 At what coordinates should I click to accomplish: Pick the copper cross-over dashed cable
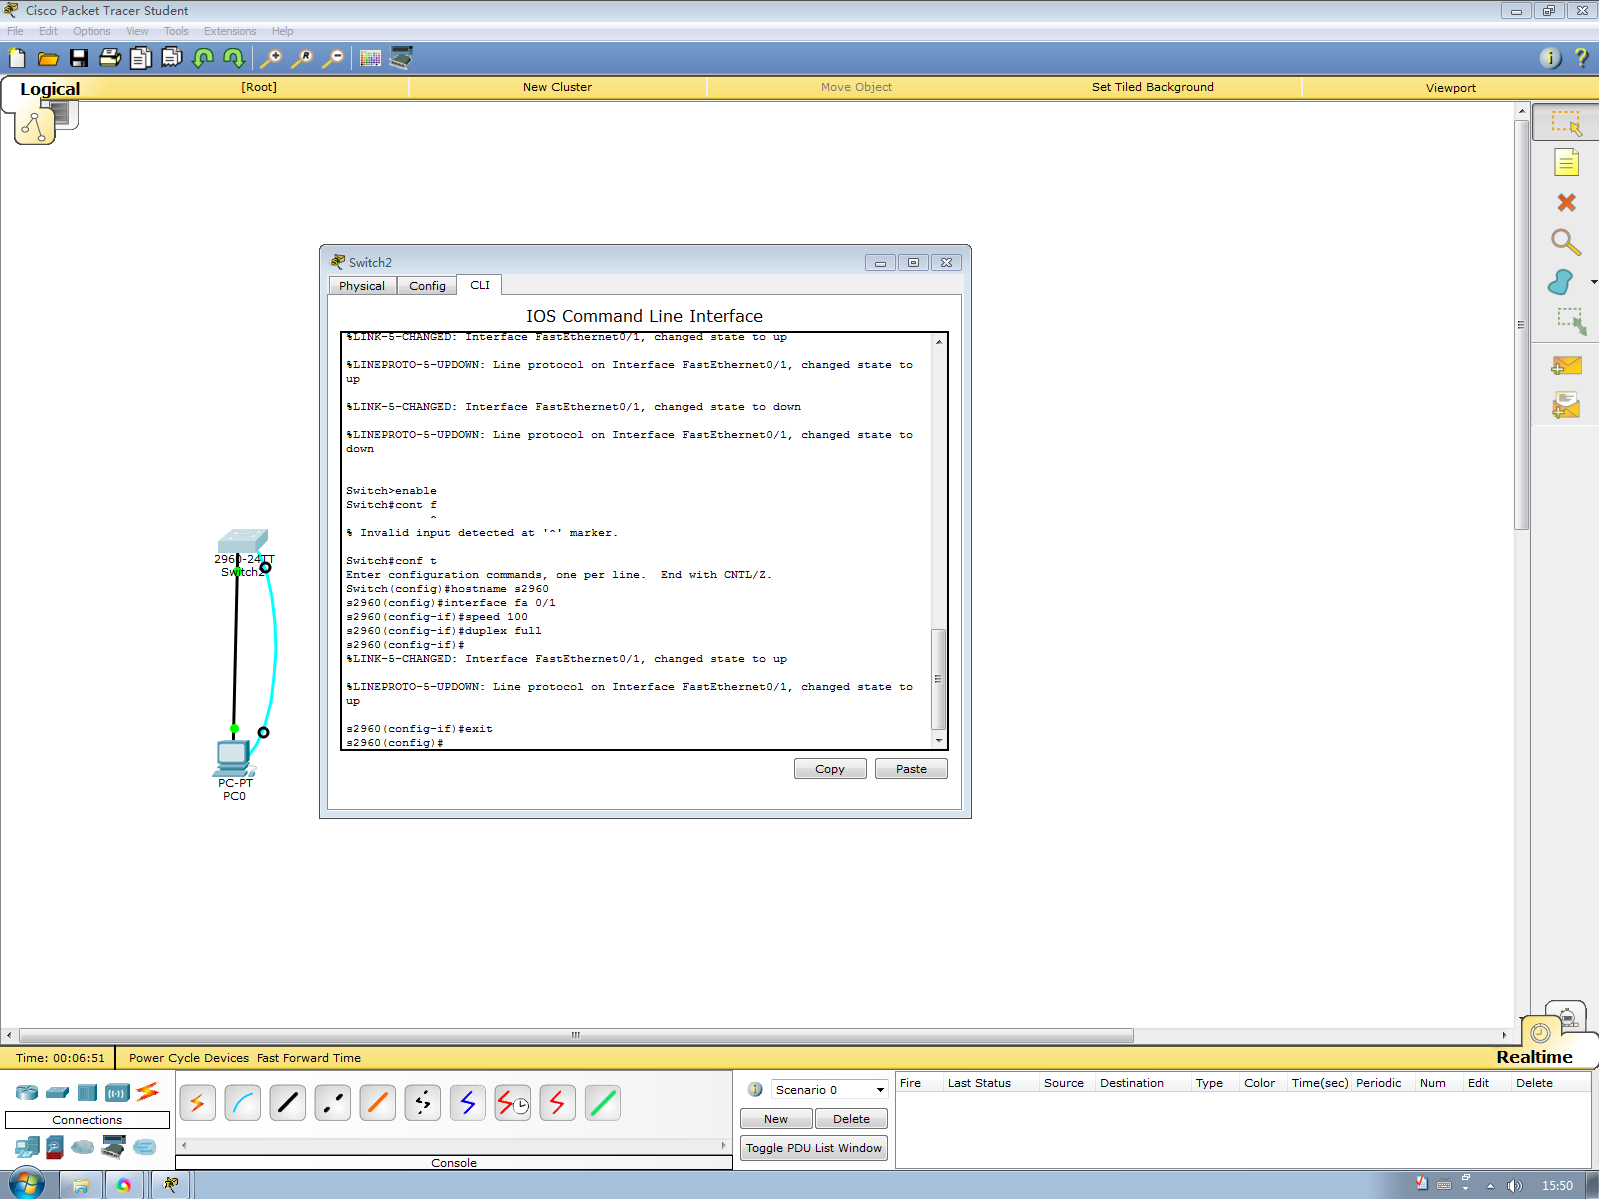click(x=333, y=1103)
